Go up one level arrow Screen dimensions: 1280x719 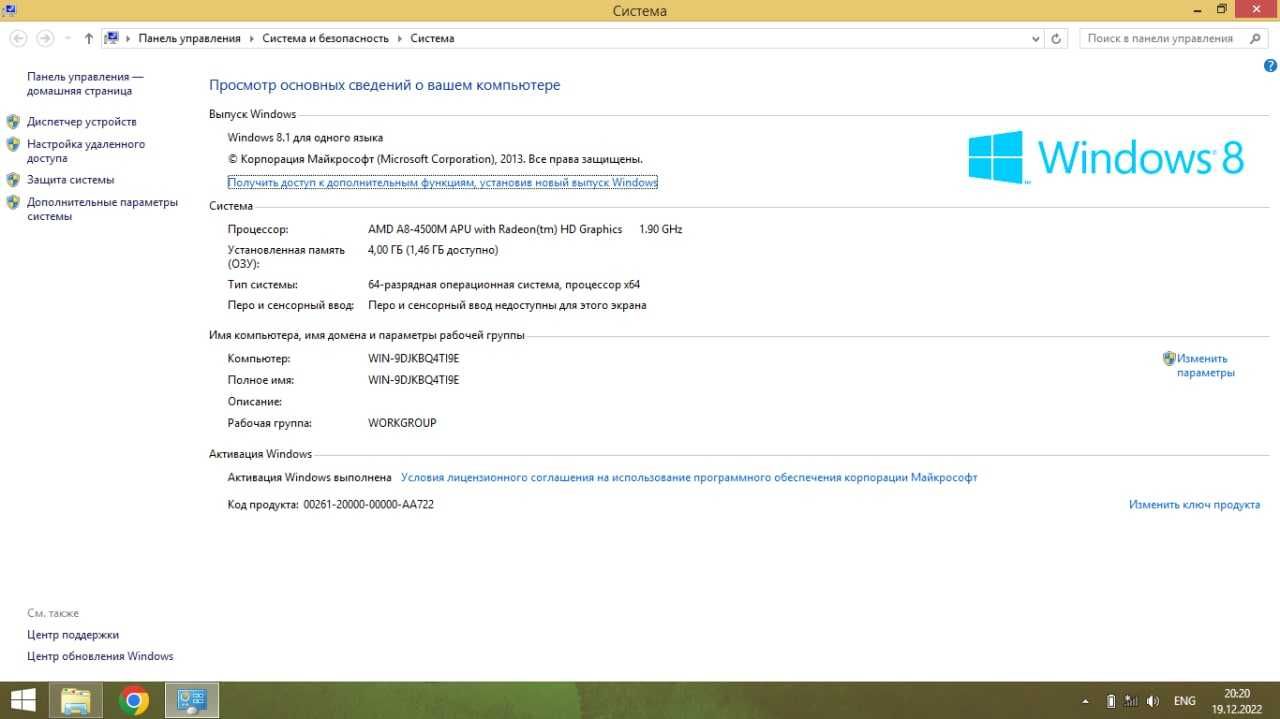pos(89,38)
